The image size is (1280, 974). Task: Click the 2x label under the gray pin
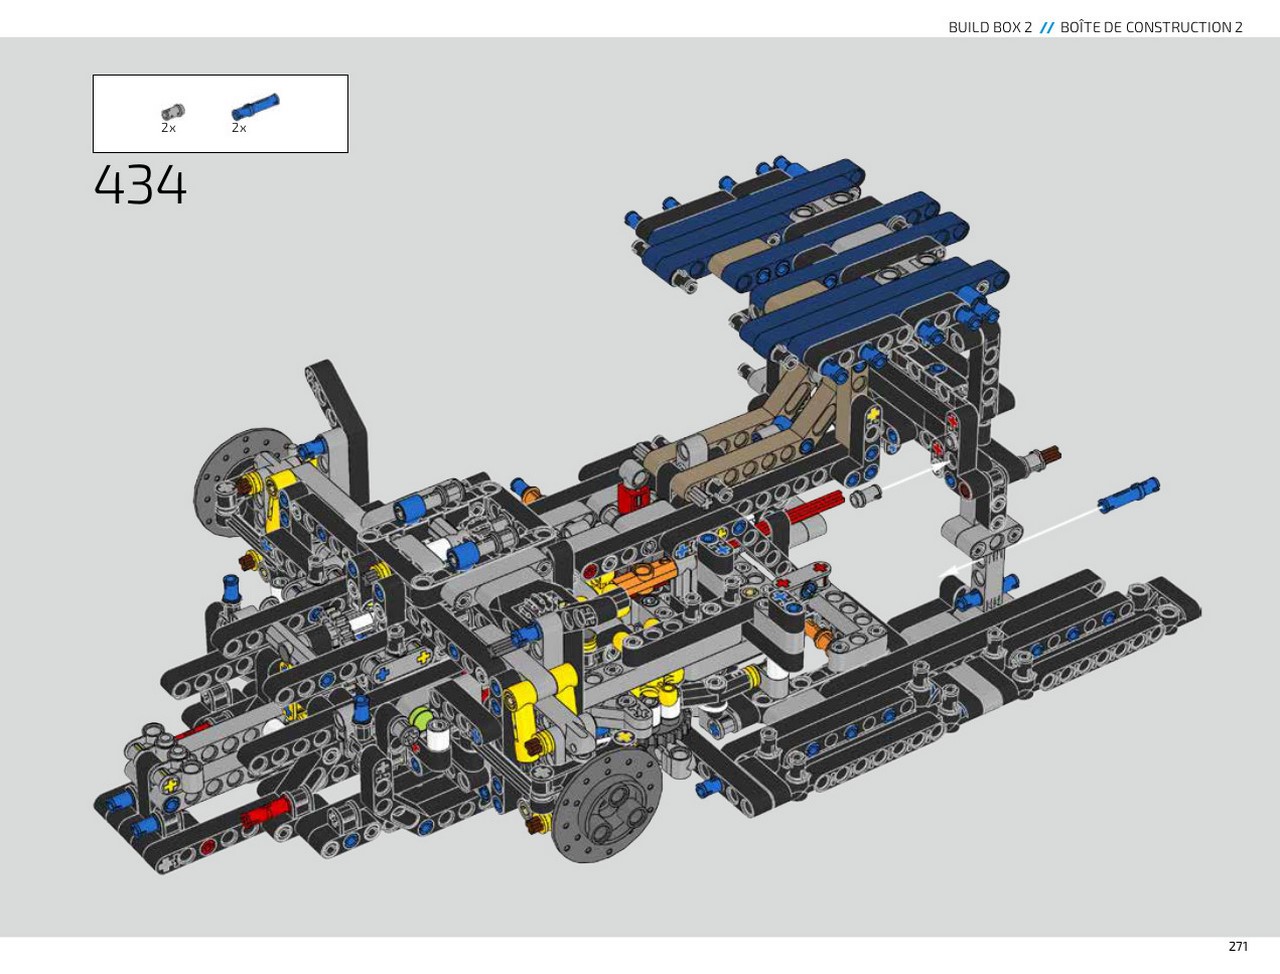coord(168,128)
